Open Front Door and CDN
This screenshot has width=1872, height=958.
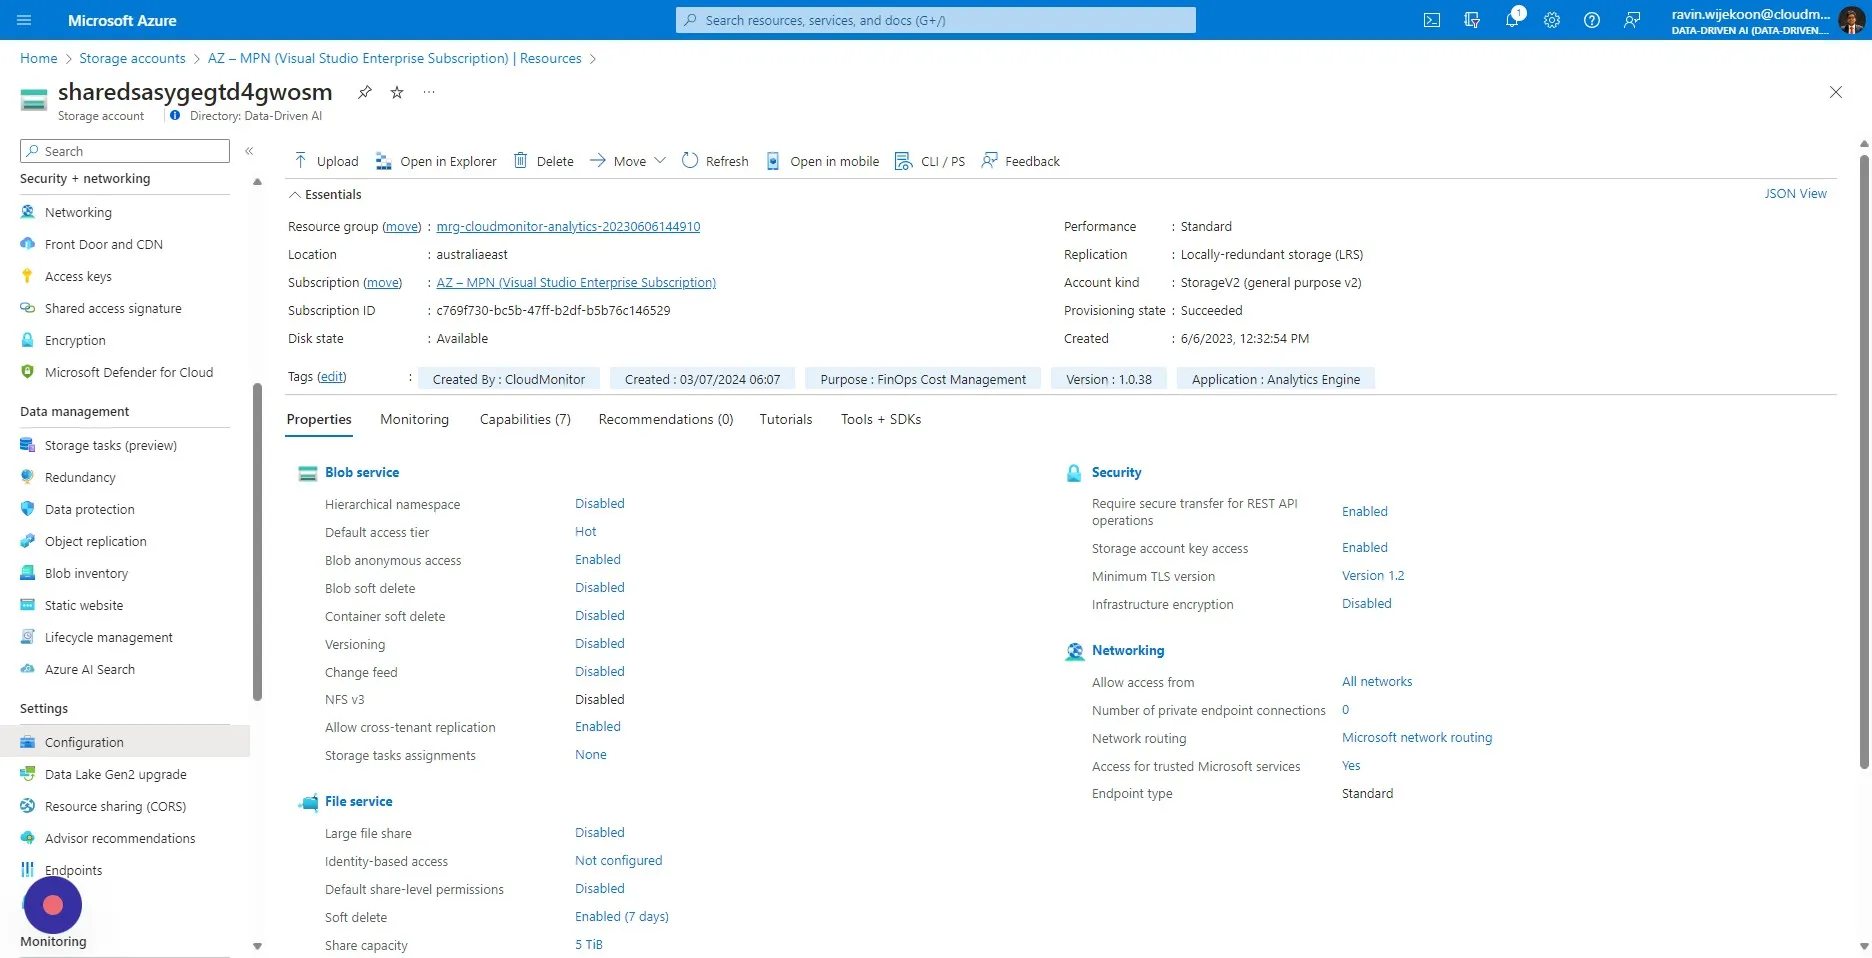(103, 244)
